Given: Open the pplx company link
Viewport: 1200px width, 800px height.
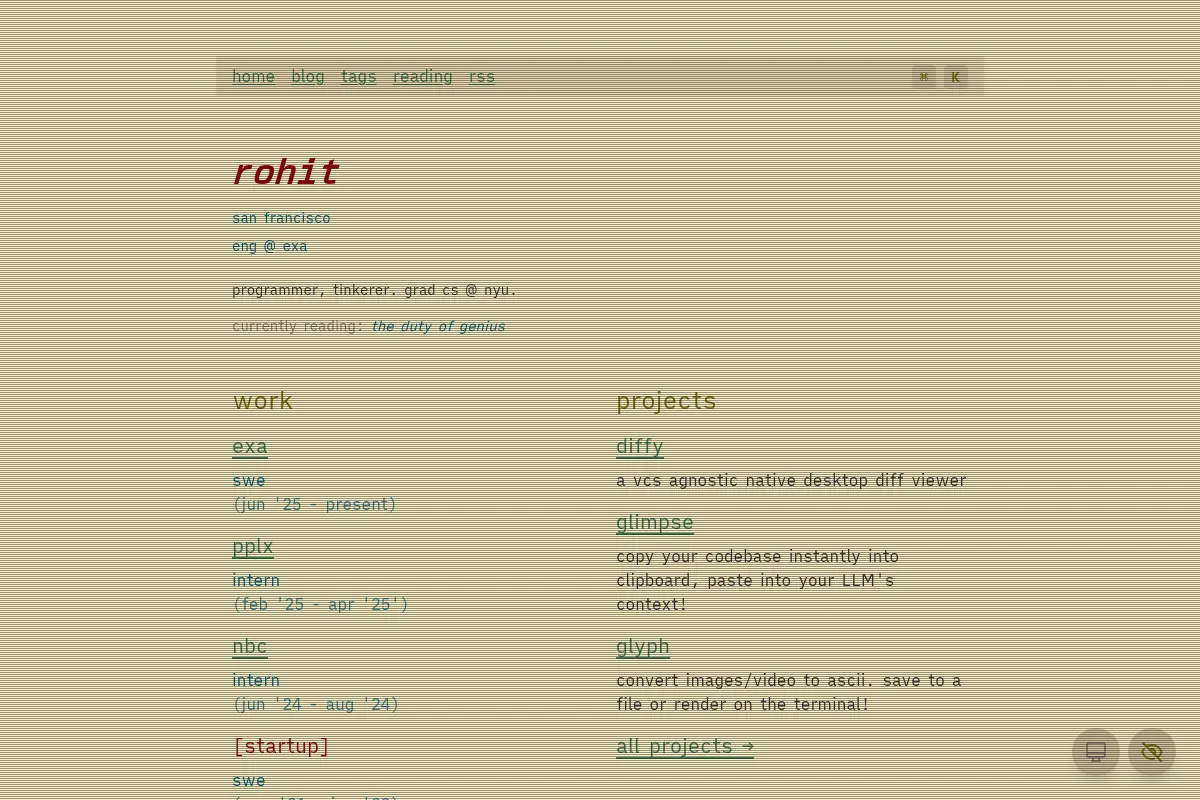Looking at the screenshot, I should coord(253,546).
